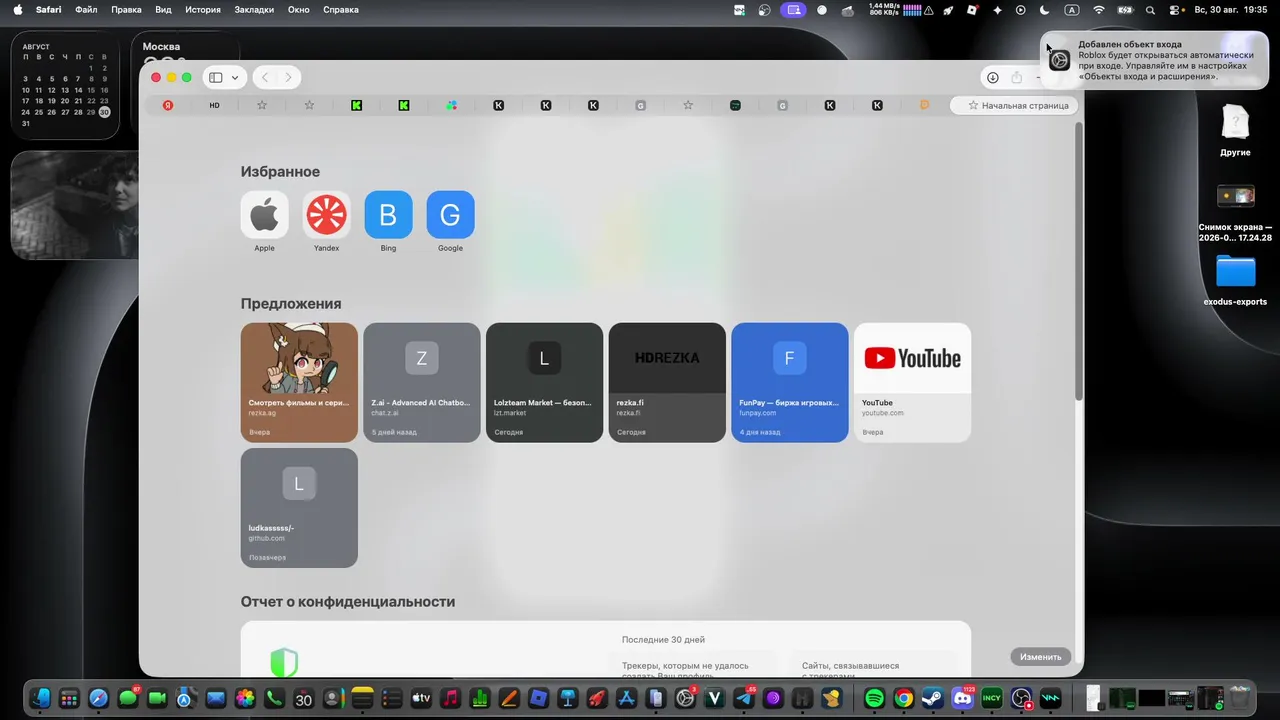Open Messages from the Dock
Viewport: 1280px width, 720px height.
[128, 698]
